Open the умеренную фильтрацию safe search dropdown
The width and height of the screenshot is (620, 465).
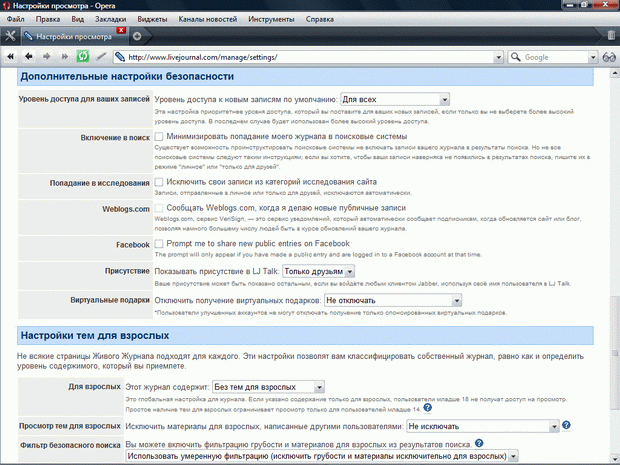[322, 456]
